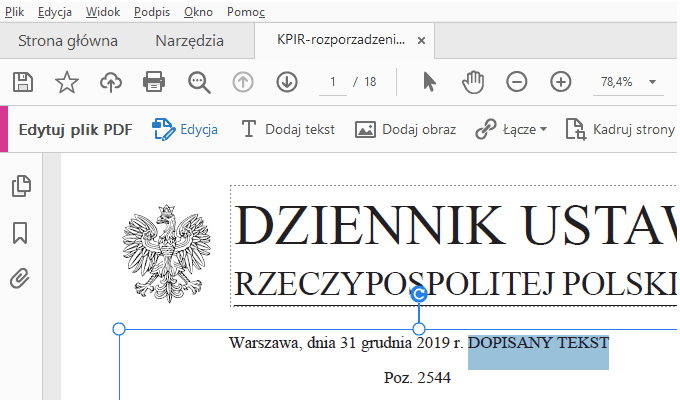The width and height of the screenshot is (680, 400).
Task: Click the text Warszawa, dnia 31 grudnia
Action: (320, 343)
